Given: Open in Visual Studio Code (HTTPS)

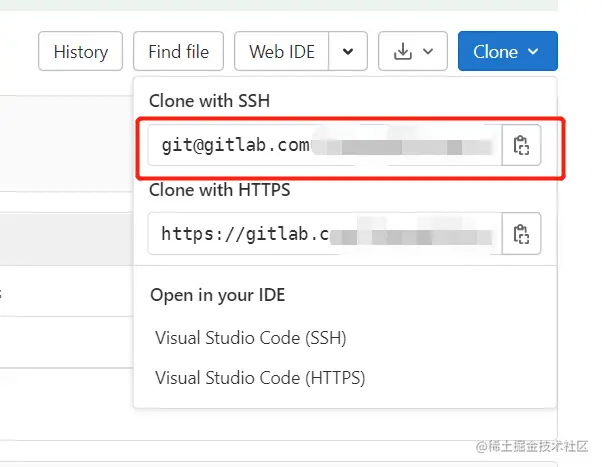Looking at the screenshot, I should [260, 378].
